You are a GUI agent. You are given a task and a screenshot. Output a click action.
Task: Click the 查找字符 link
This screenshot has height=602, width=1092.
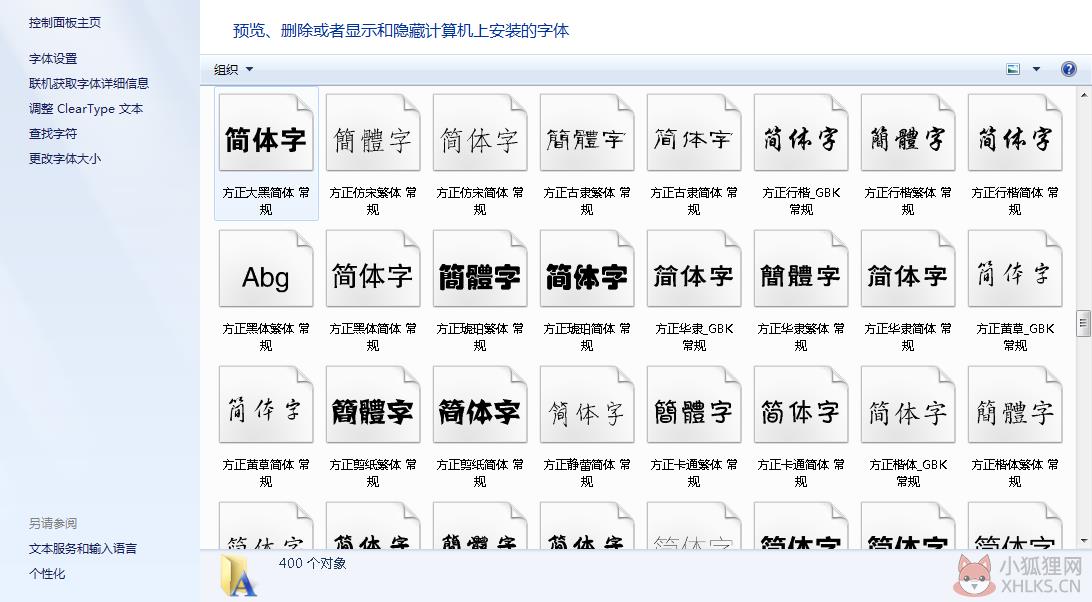pos(53,134)
